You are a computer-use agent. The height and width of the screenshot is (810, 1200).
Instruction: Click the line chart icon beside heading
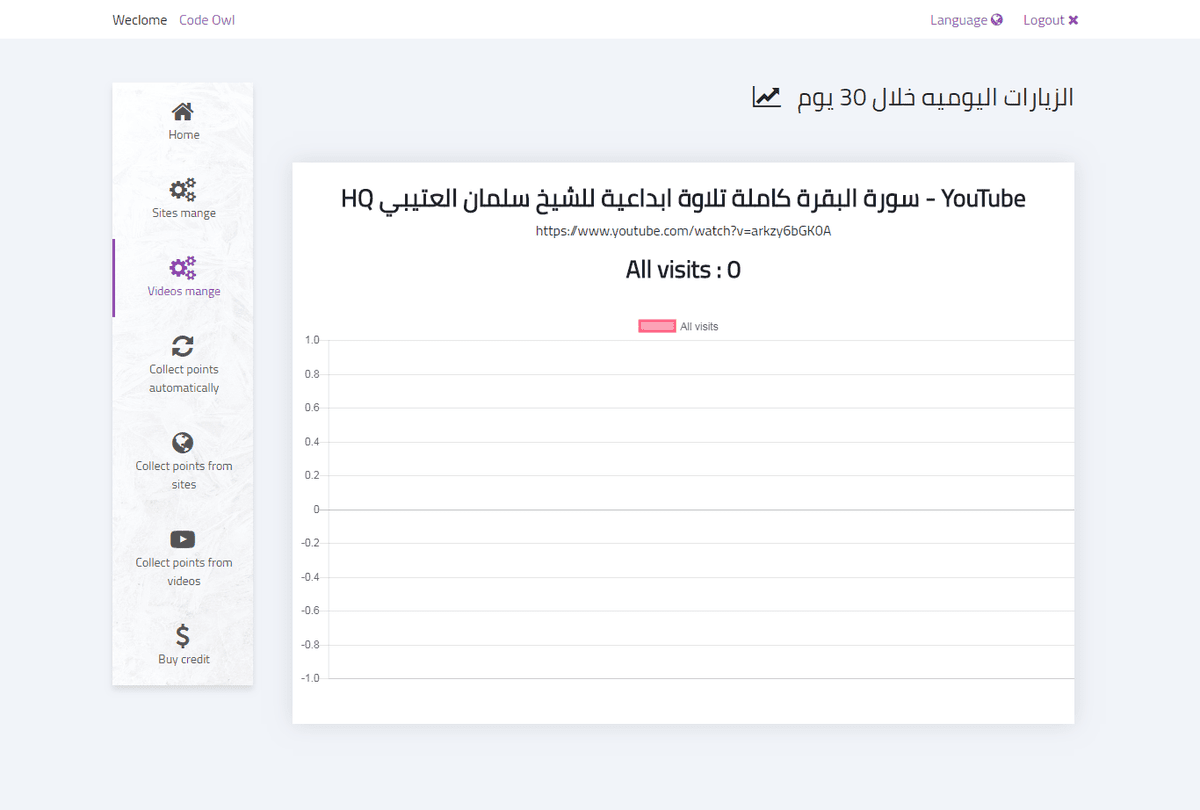pyautogui.click(x=767, y=97)
